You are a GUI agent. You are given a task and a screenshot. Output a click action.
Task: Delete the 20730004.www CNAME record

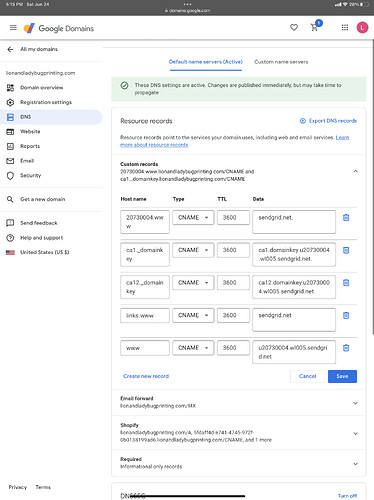coord(346,218)
